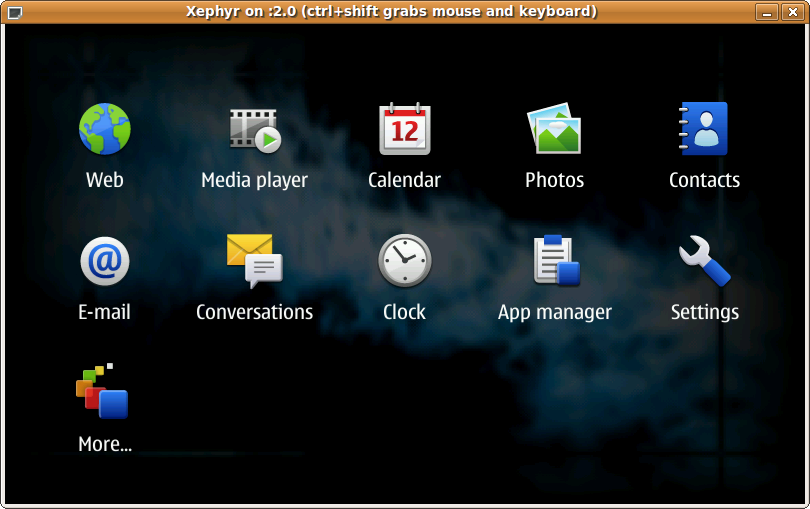Minimize the Xephyr window

pos(767,12)
